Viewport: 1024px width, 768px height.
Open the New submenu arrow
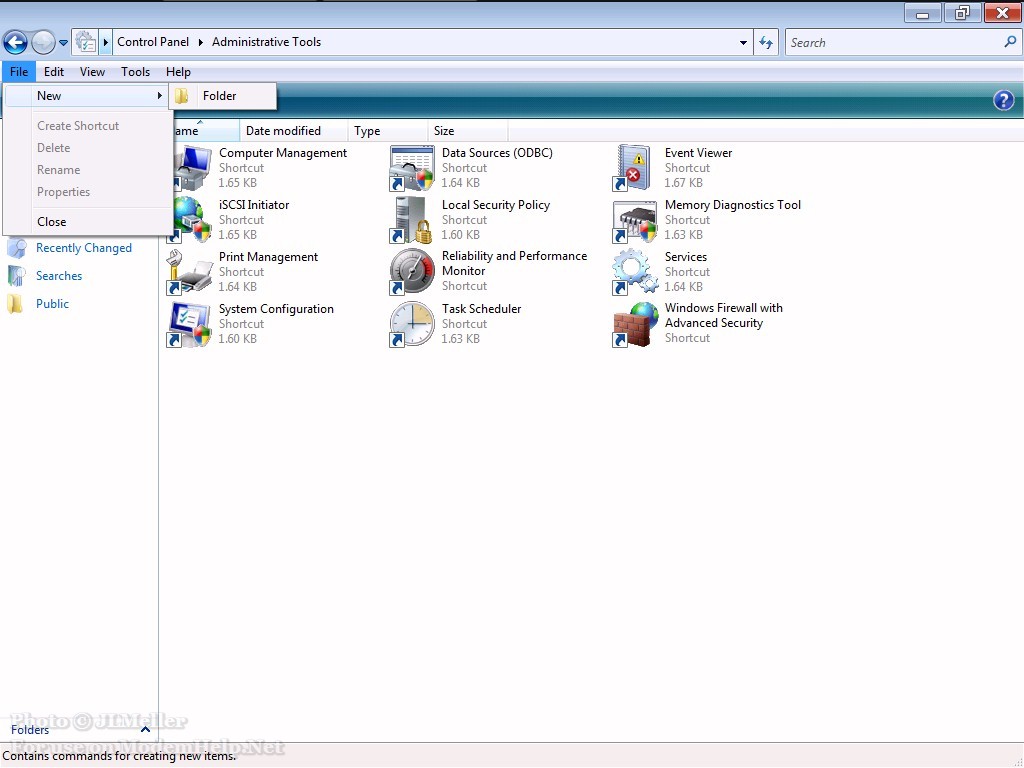click(159, 96)
